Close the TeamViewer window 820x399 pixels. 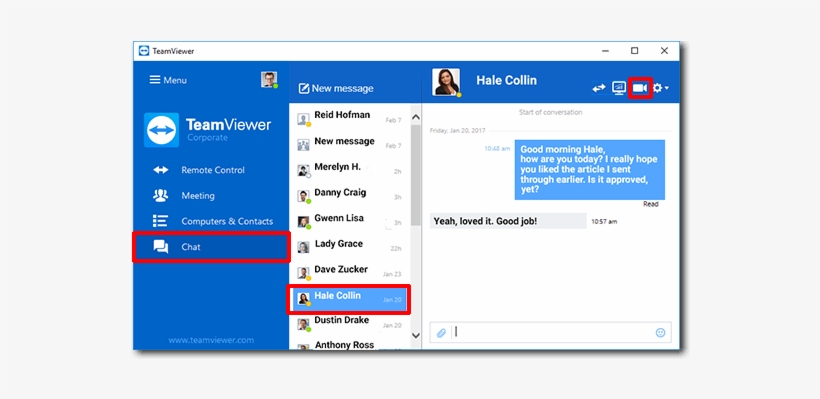[x=664, y=51]
